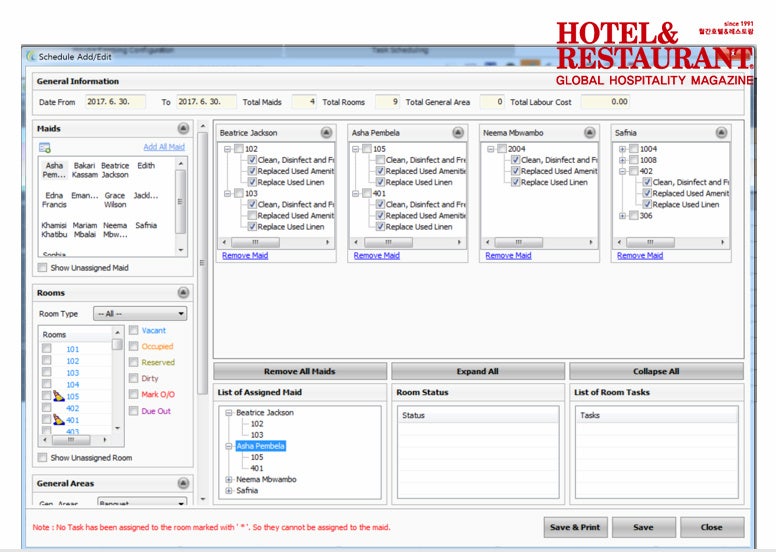Click Rooms list horizontal scrollbar thumb
The width and height of the screenshot is (776, 552).
coord(71,440)
